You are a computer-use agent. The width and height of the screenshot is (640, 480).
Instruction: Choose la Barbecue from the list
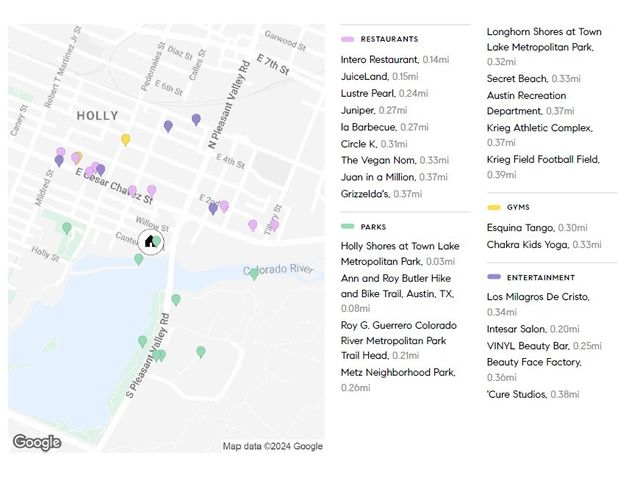click(384, 127)
